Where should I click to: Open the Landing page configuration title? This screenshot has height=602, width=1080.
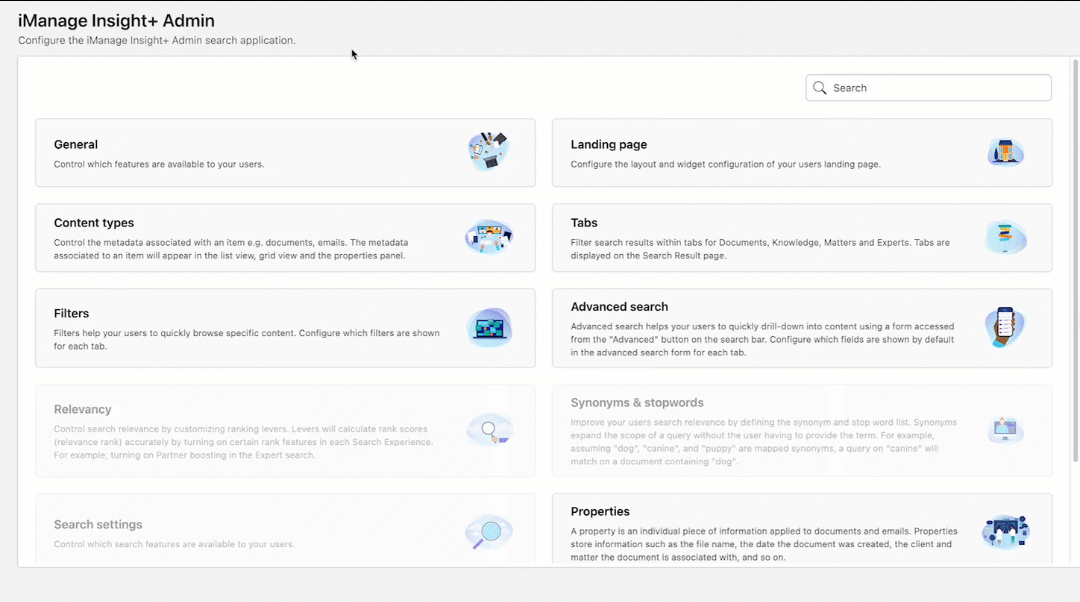(608, 145)
